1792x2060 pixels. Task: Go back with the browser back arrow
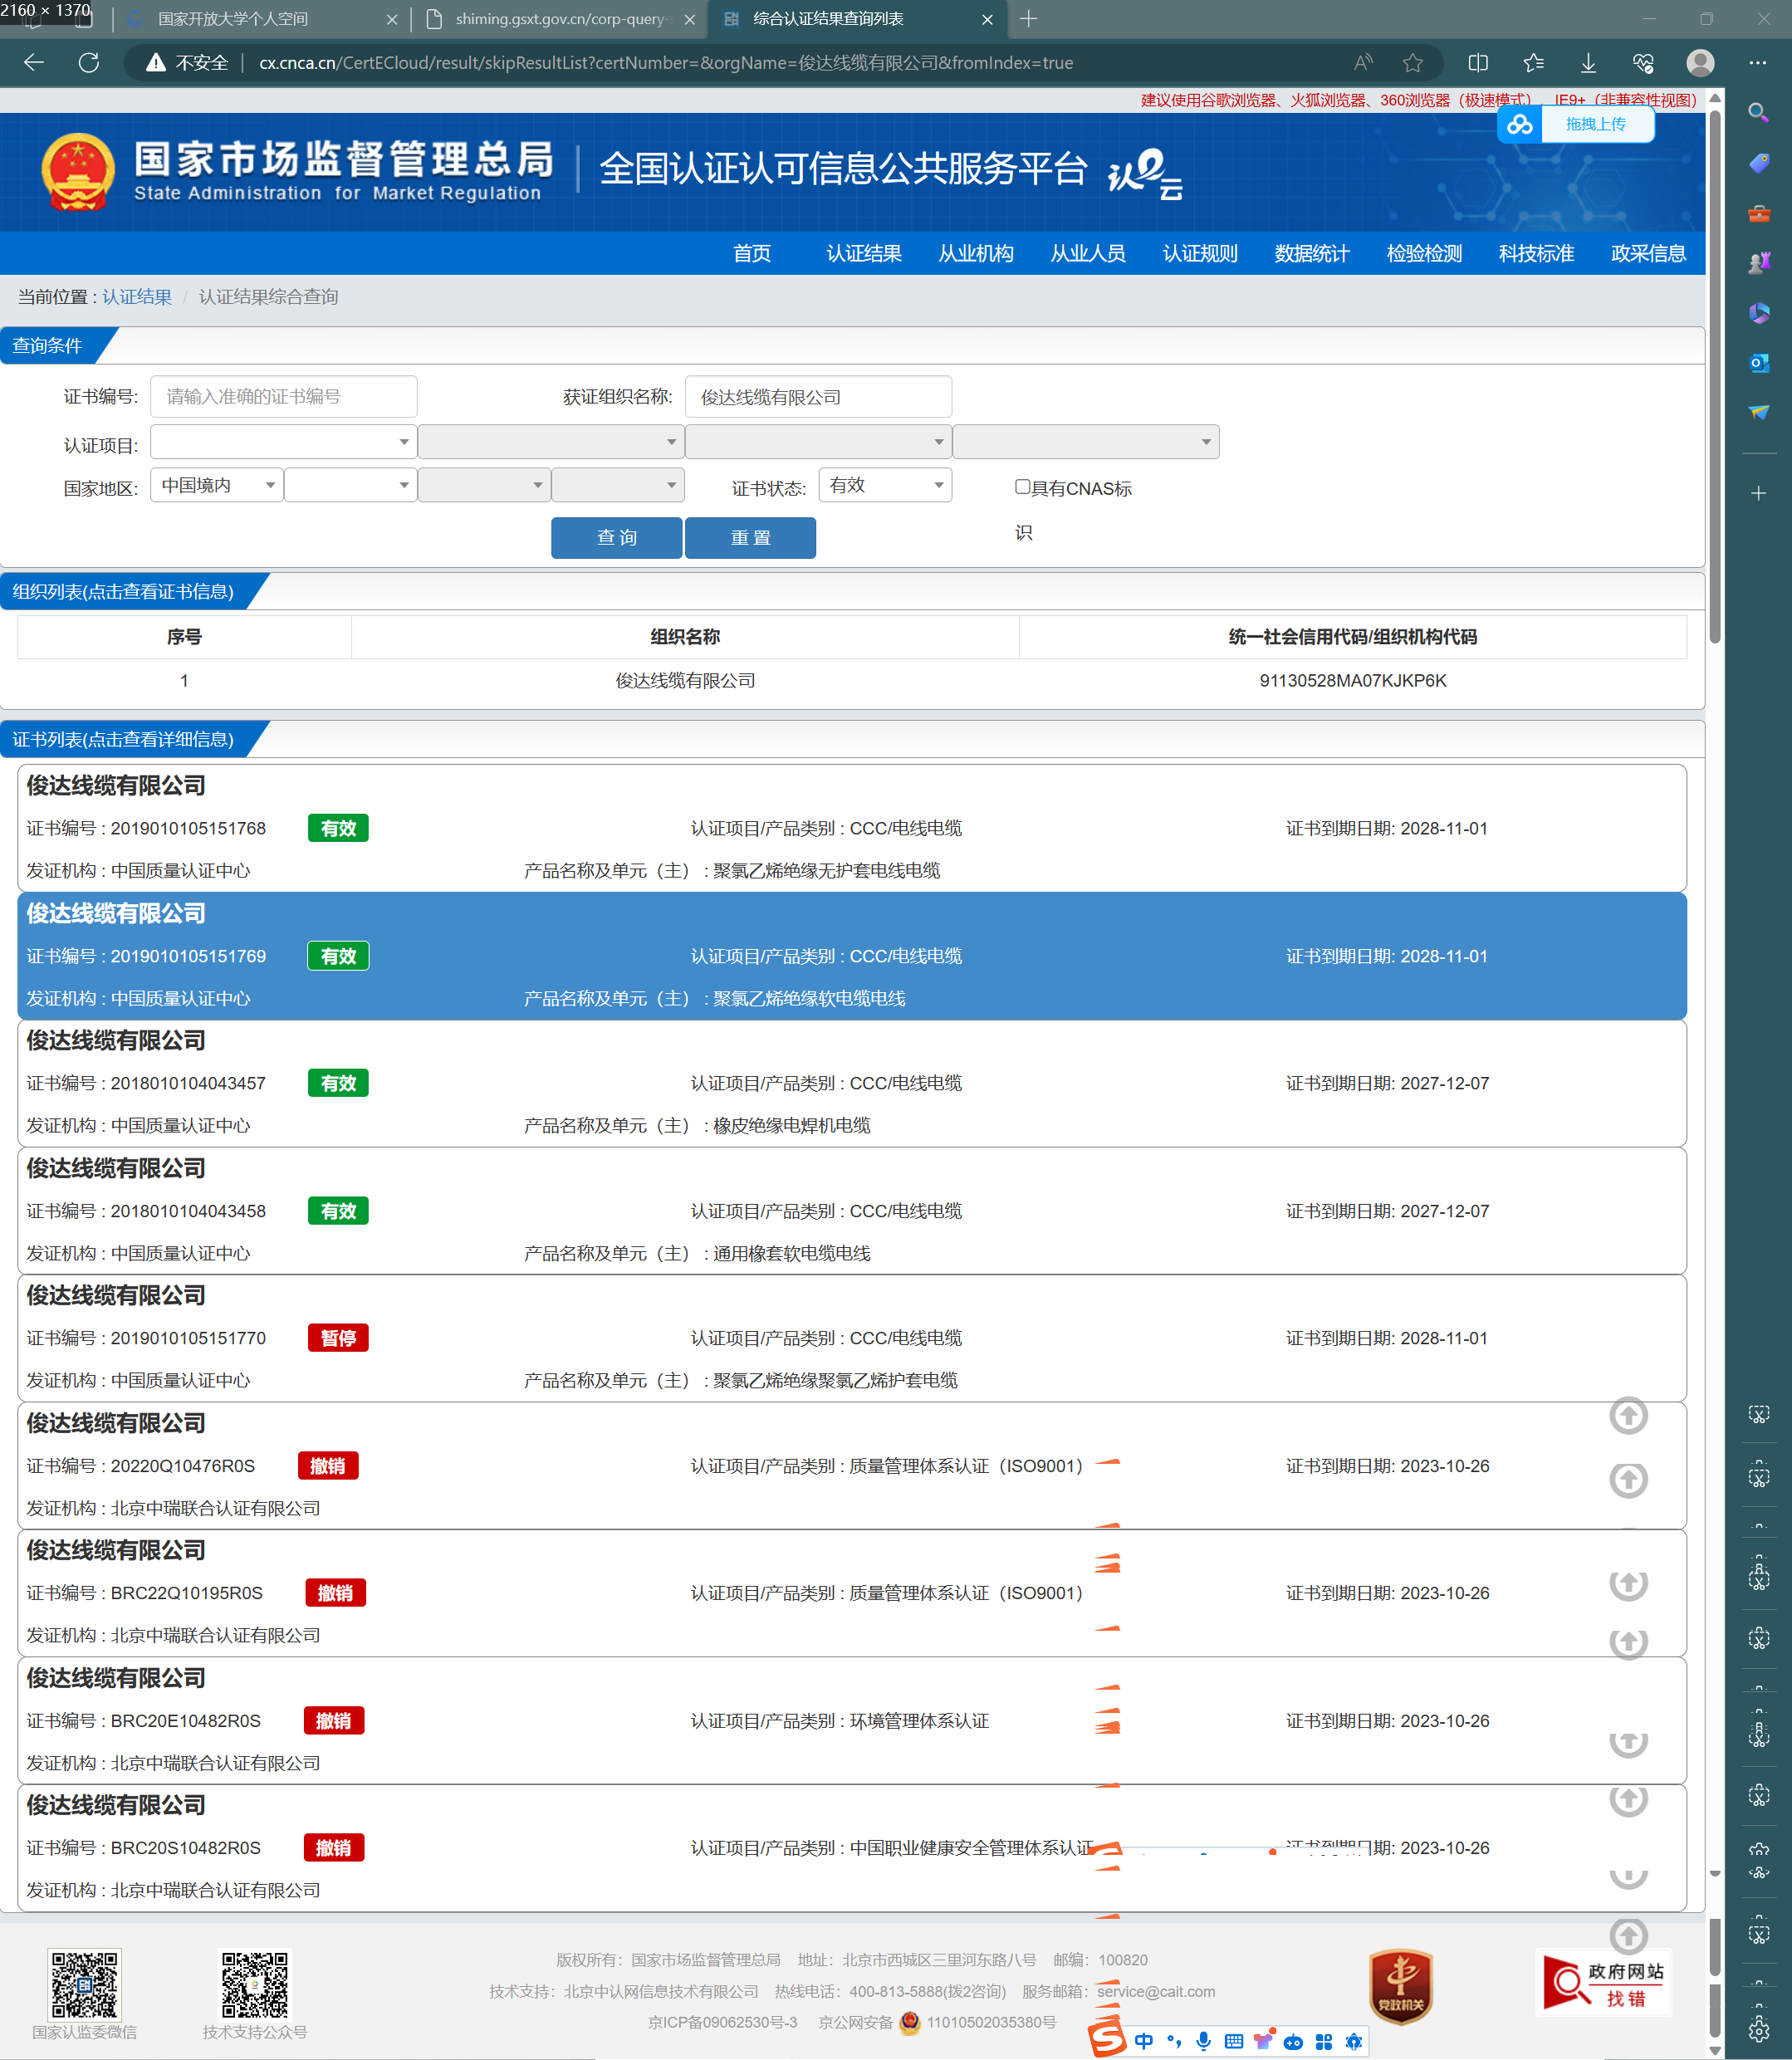[x=34, y=63]
